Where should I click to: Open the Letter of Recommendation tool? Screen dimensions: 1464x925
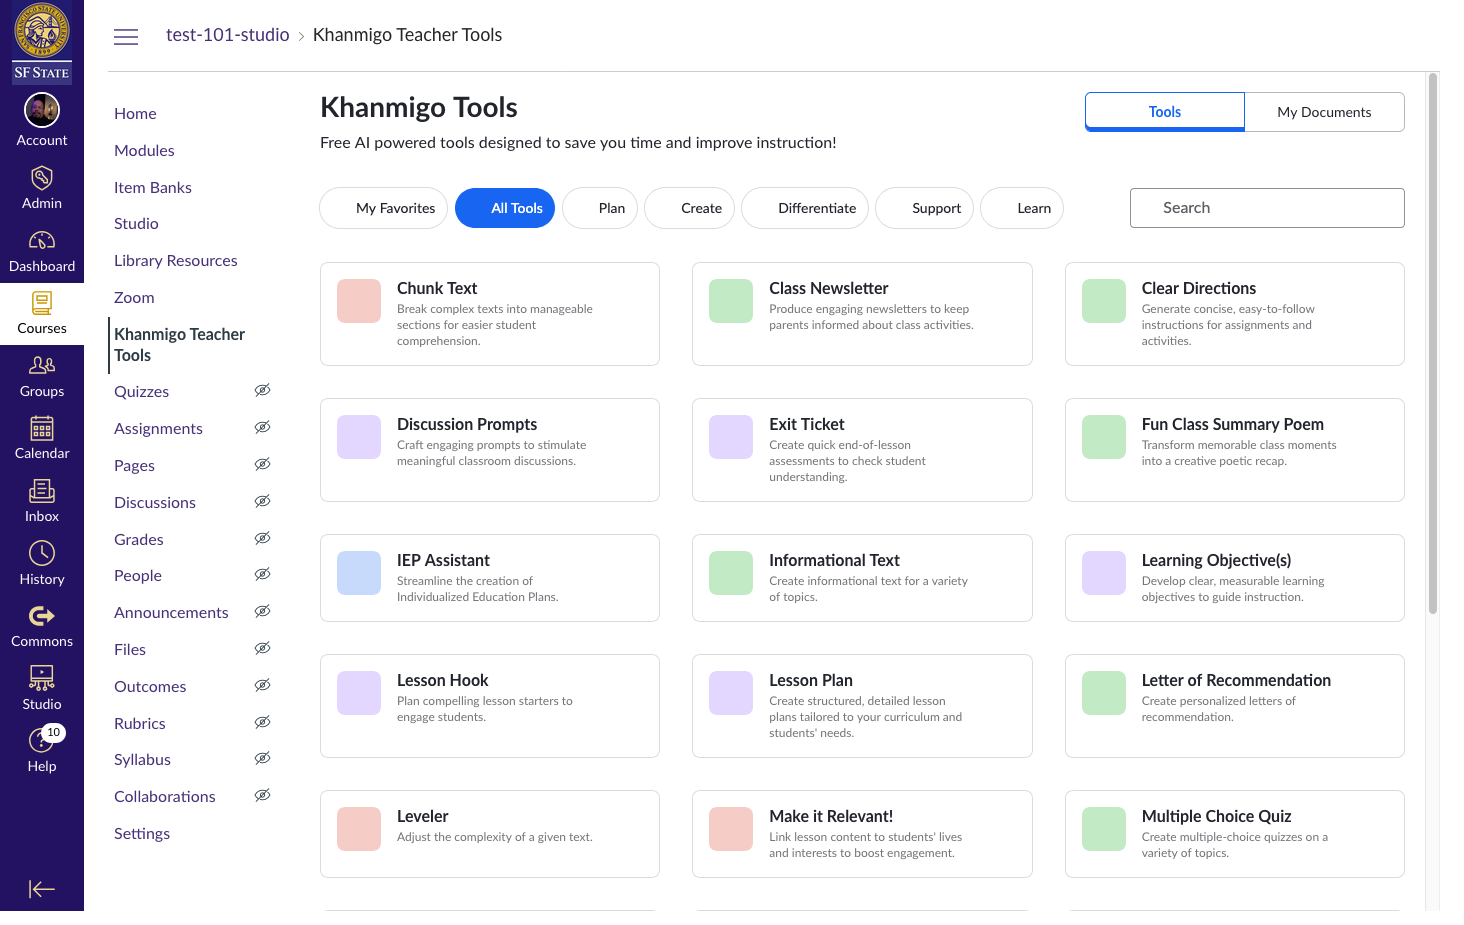point(1234,706)
